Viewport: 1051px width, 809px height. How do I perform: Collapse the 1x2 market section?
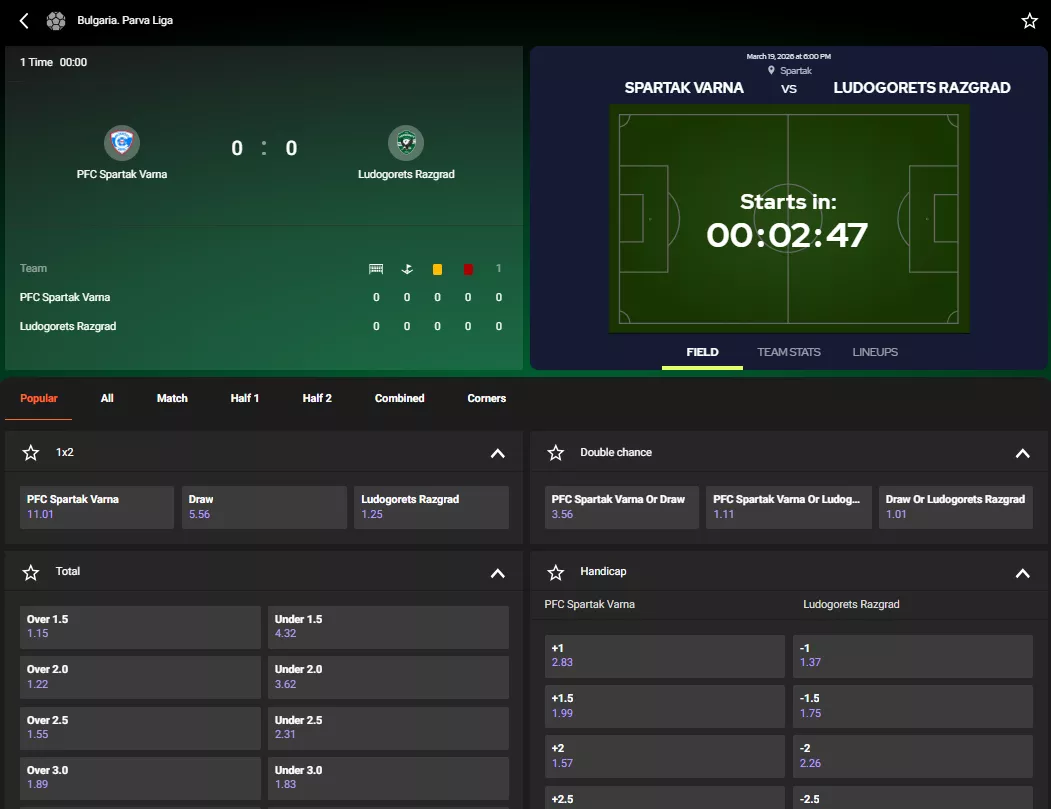(497, 454)
